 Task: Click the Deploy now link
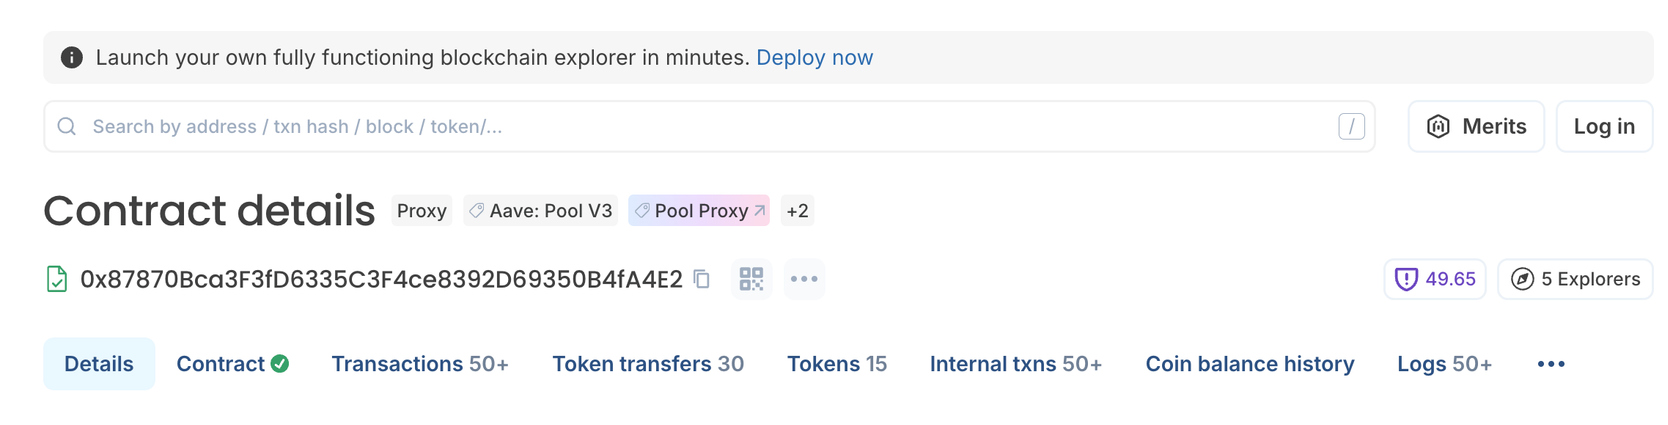[814, 58]
